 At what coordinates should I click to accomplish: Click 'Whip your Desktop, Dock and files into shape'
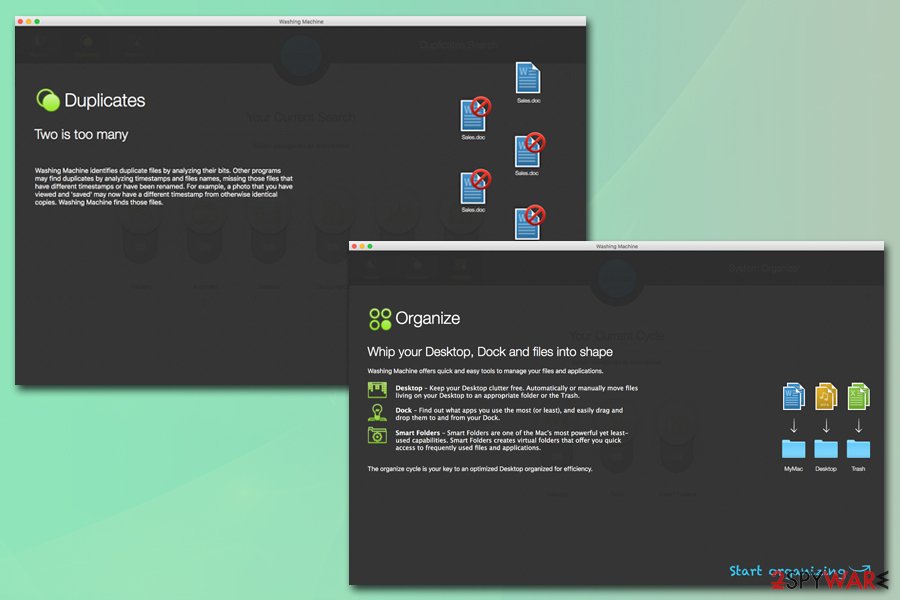[x=490, y=351]
